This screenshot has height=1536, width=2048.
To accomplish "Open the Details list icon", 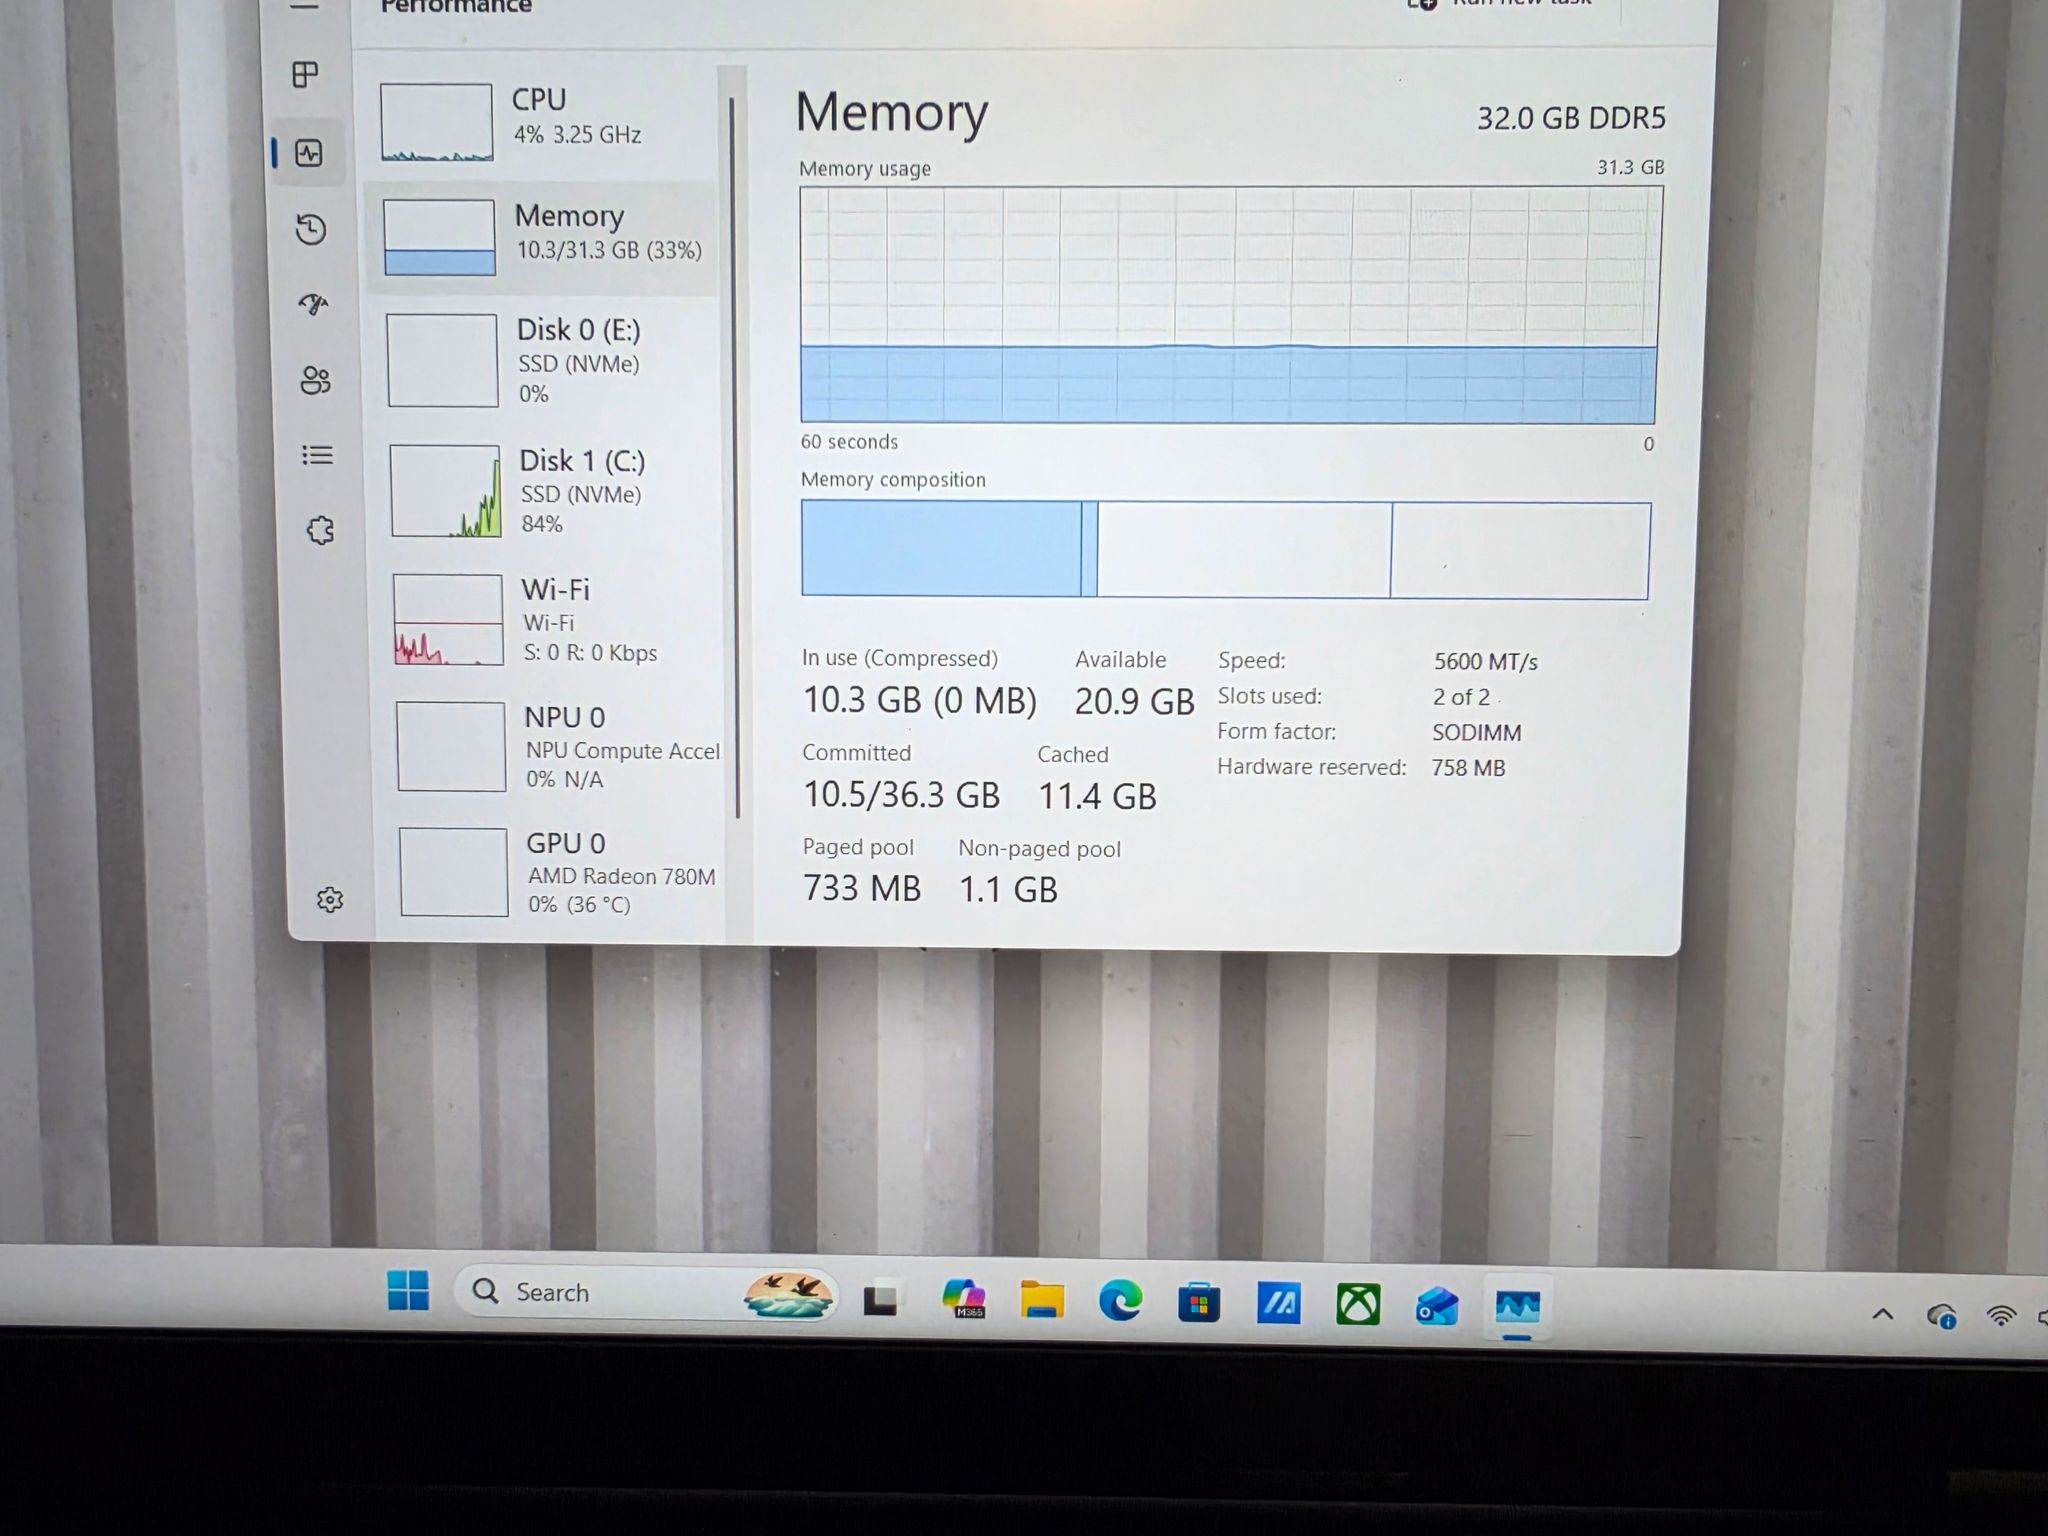I will click(317, 455).
